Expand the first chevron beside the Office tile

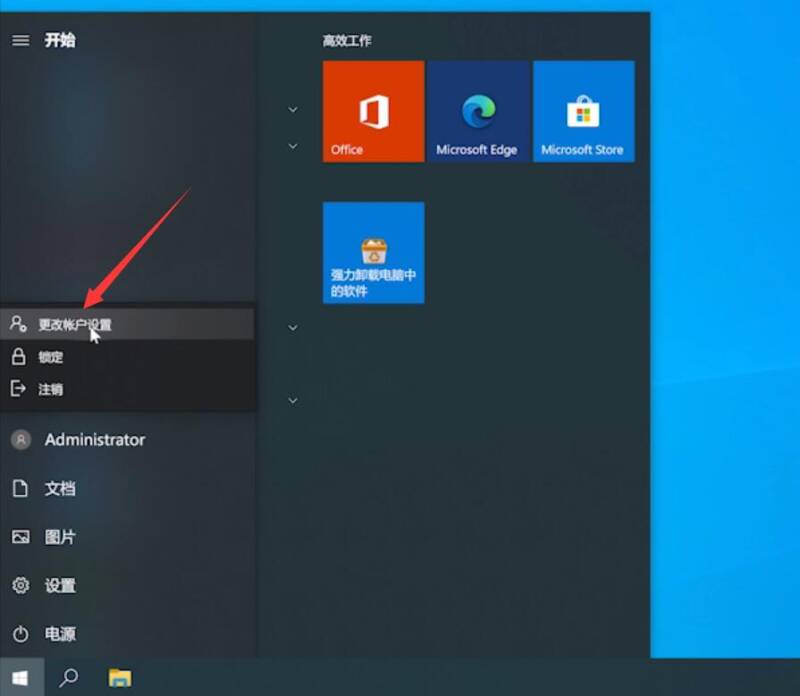click(x=293, y=109)
